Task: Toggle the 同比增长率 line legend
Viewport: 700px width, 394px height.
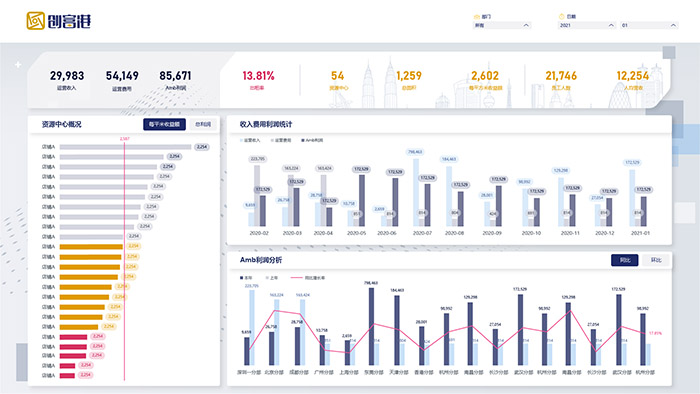Action: [308, 278]
